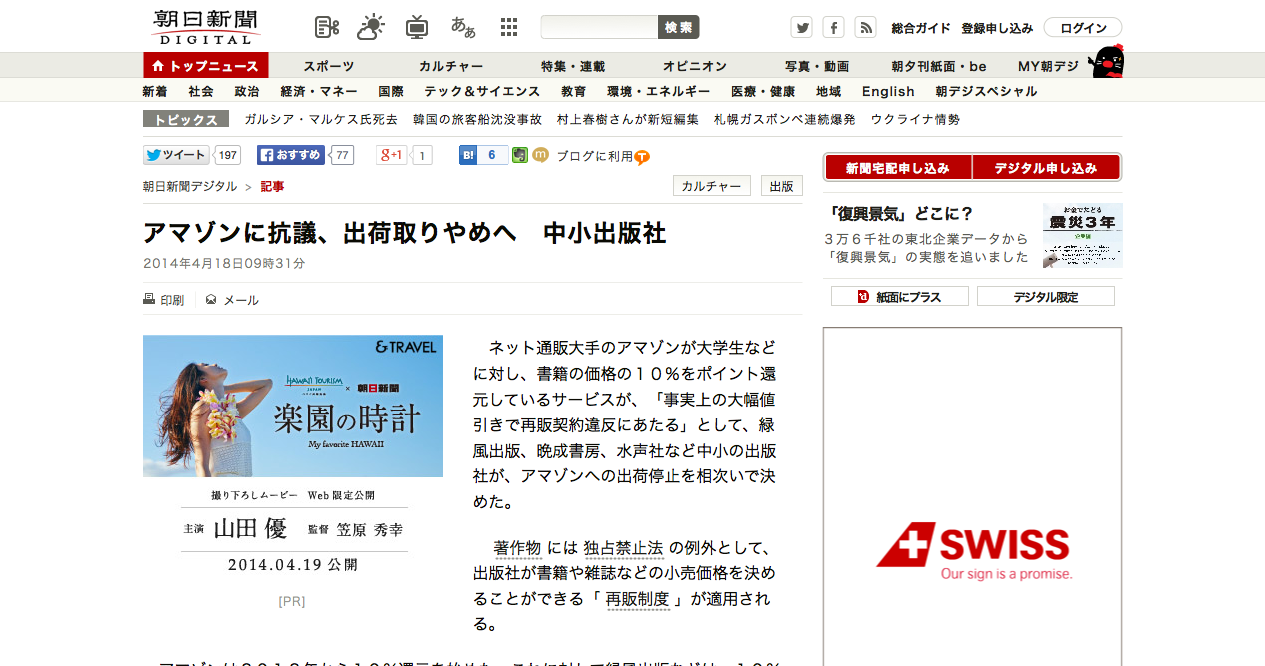The height and width of the screenshot is (666, 1265).
Task: Click the デジタル申し込み red button
Action: click(1046, 168)
